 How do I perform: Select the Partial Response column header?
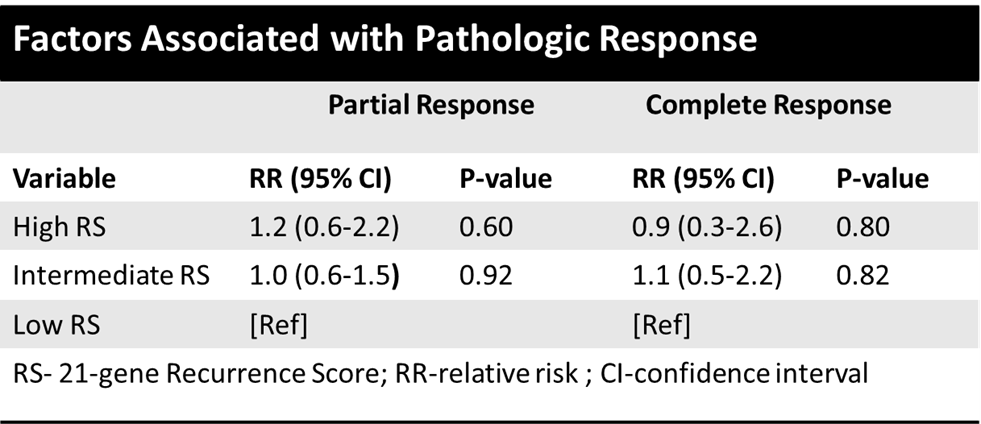(x=431, y=105)
